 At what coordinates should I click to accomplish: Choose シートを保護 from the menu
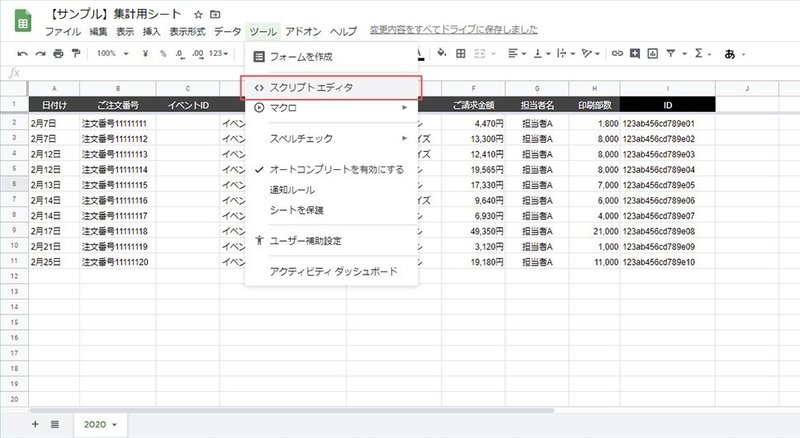pyautogui.click(x=332, y=210)
